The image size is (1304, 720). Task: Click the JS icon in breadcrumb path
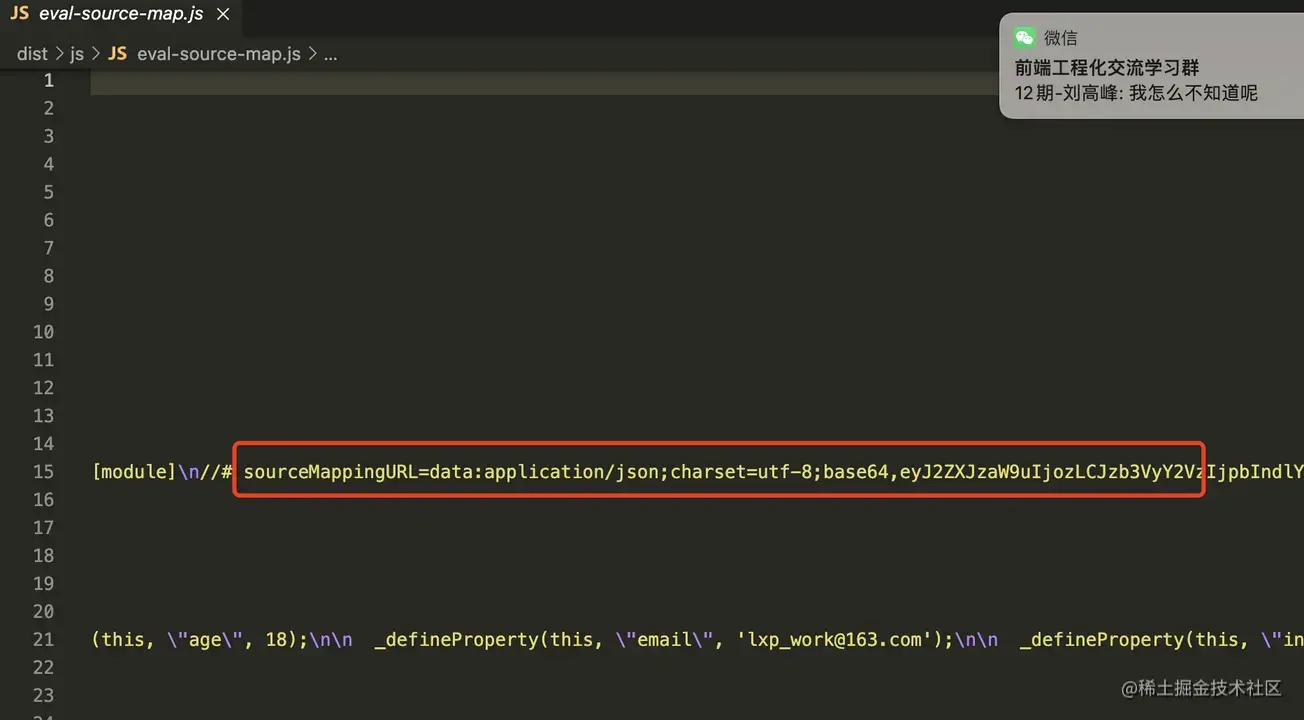click(x=117, y=54)
